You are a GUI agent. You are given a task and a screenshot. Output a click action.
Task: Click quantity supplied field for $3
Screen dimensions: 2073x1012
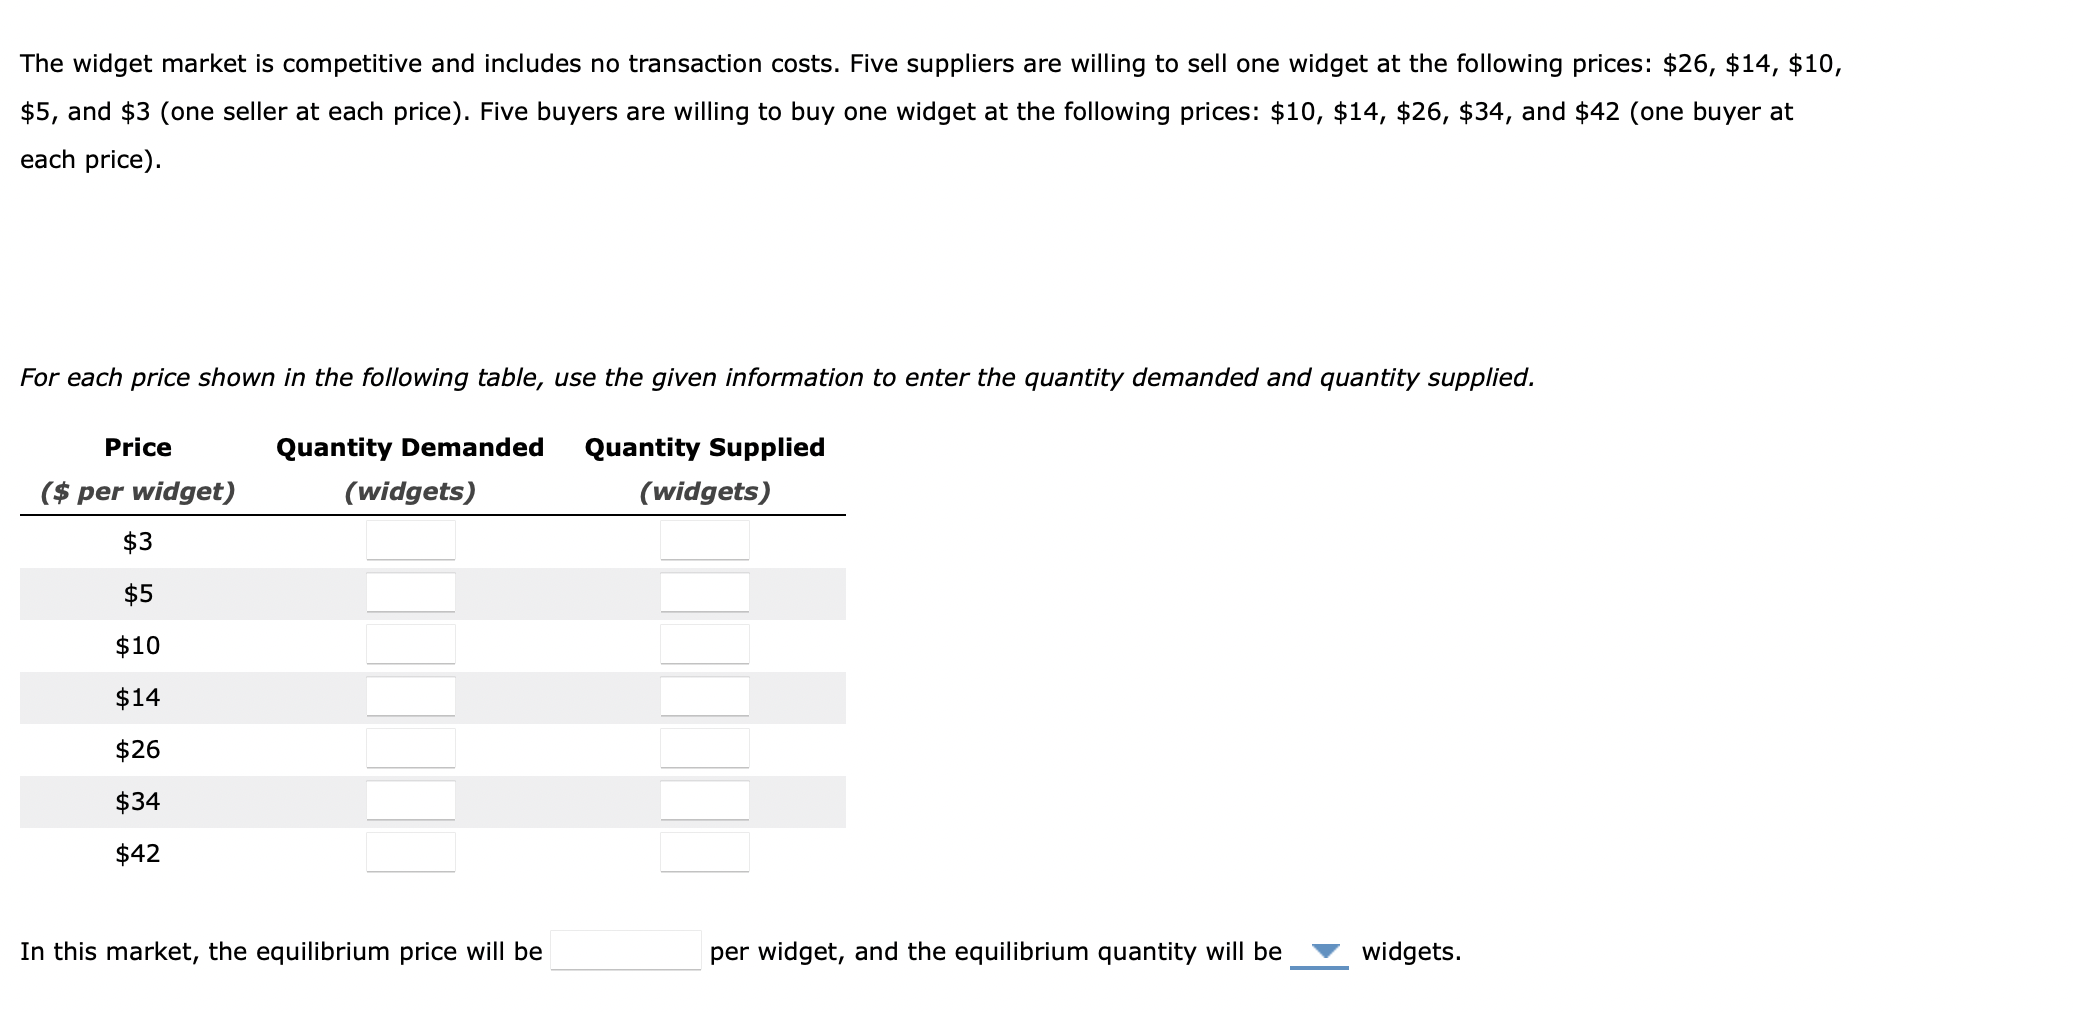705,540
